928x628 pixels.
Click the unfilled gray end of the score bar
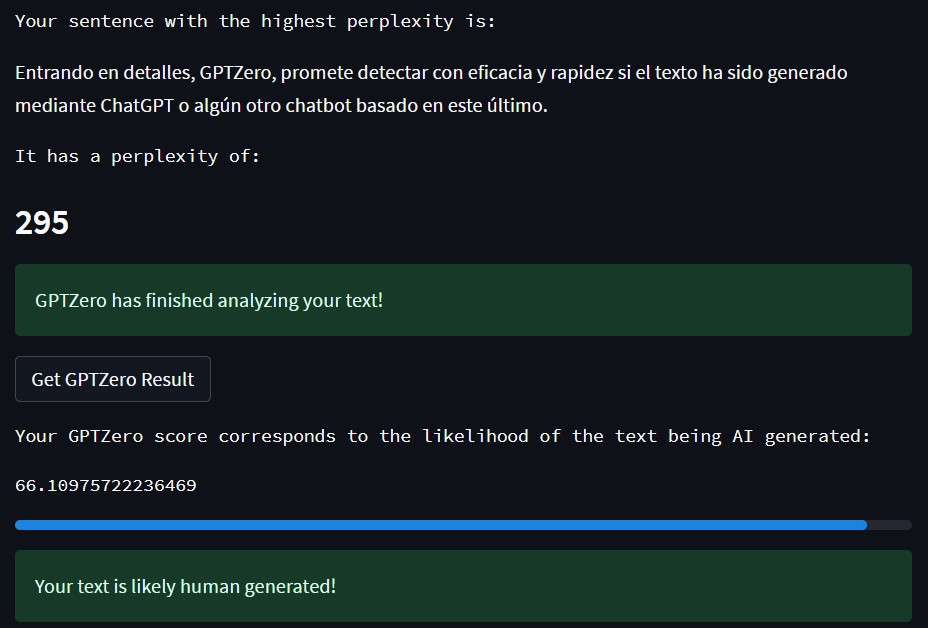[x=890, y=525]
